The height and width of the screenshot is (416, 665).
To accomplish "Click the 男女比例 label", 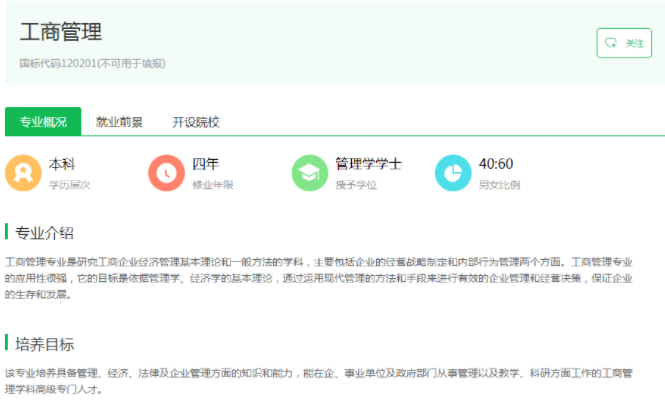I will pos(499,185).
